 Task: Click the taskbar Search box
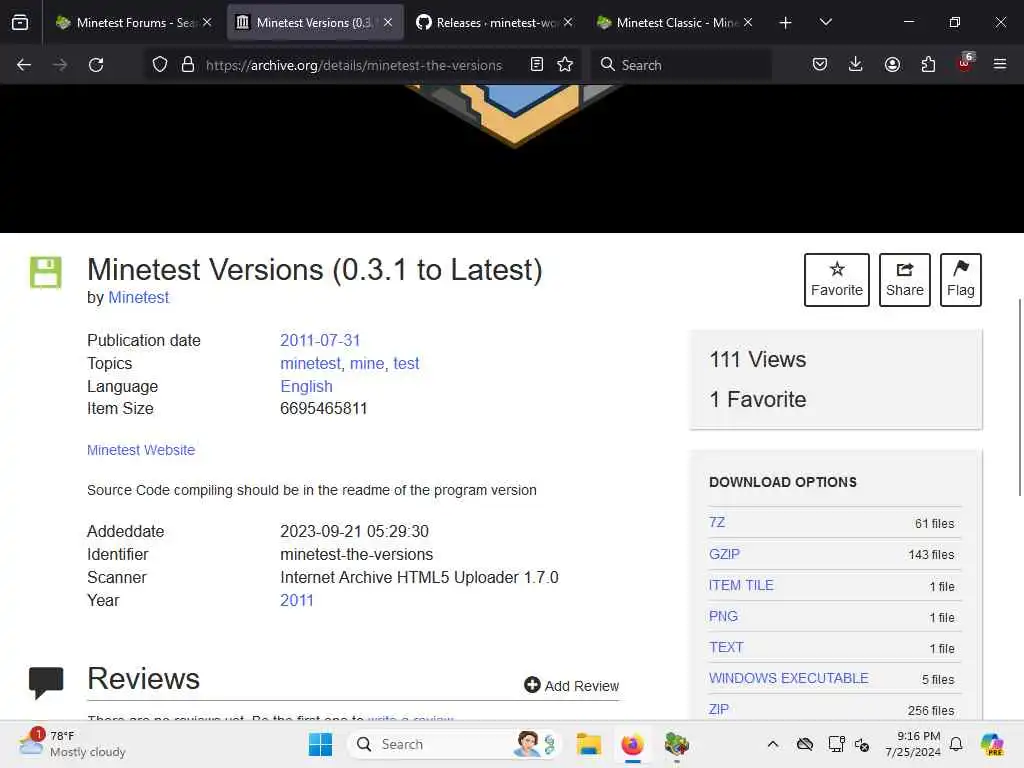455,744
